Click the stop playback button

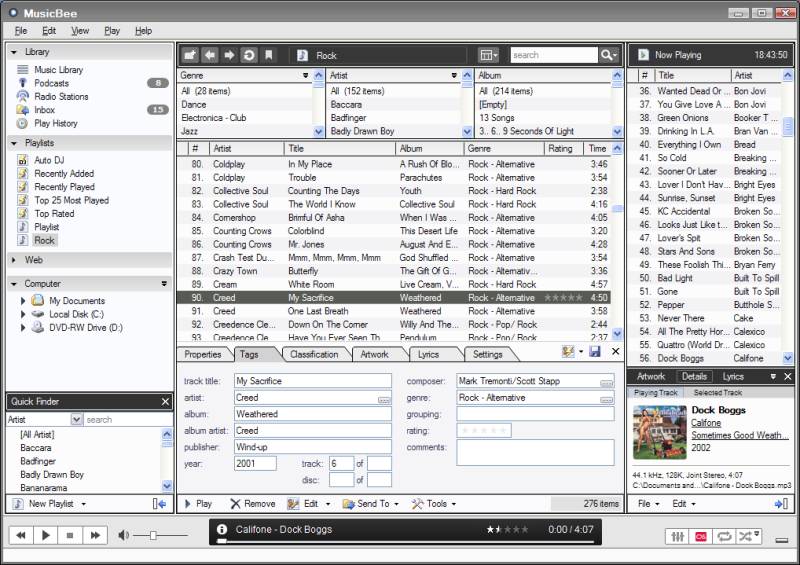coord(70,535)
